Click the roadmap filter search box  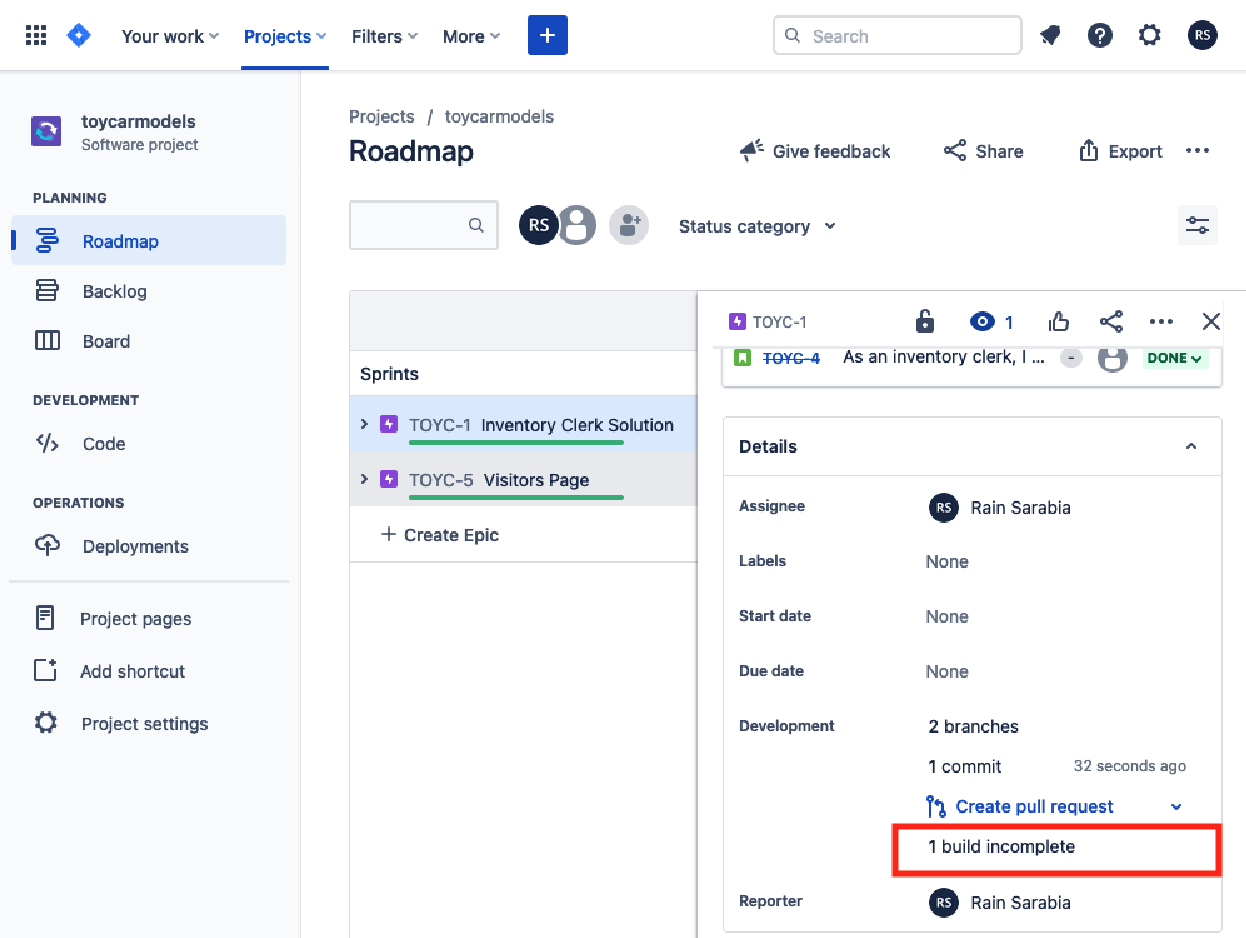[424, 226]
